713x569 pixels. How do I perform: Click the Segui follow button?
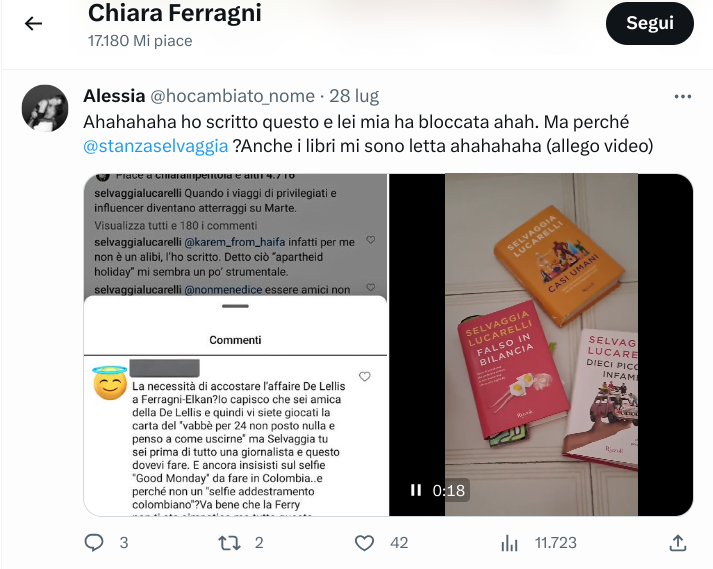point(649,23)
